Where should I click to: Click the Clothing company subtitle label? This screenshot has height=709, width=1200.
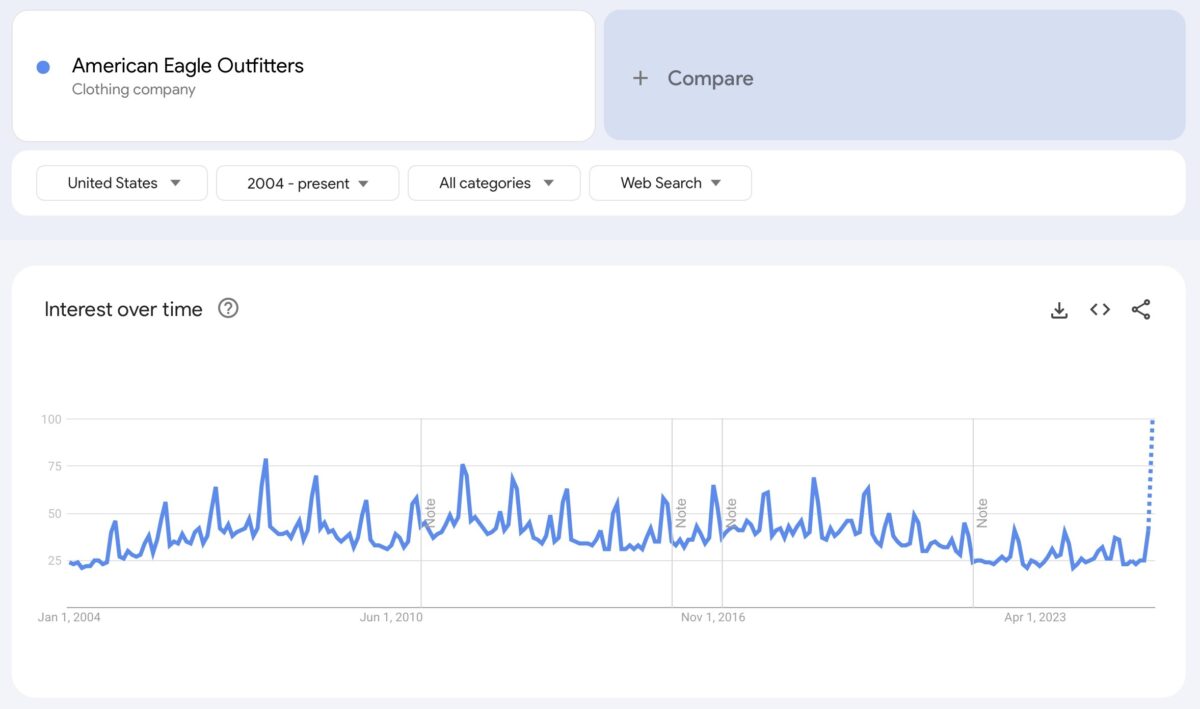tap(133, 90)
